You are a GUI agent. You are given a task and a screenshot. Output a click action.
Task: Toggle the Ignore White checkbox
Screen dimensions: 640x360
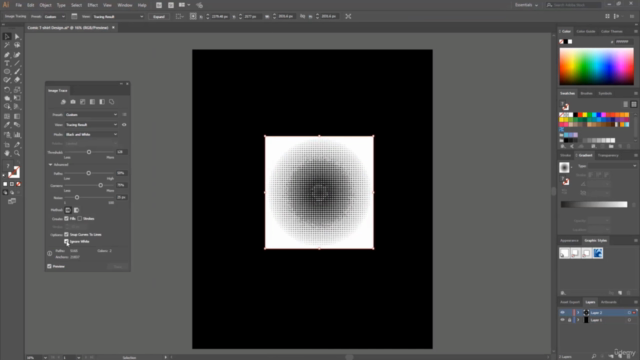tap(67, 242)
